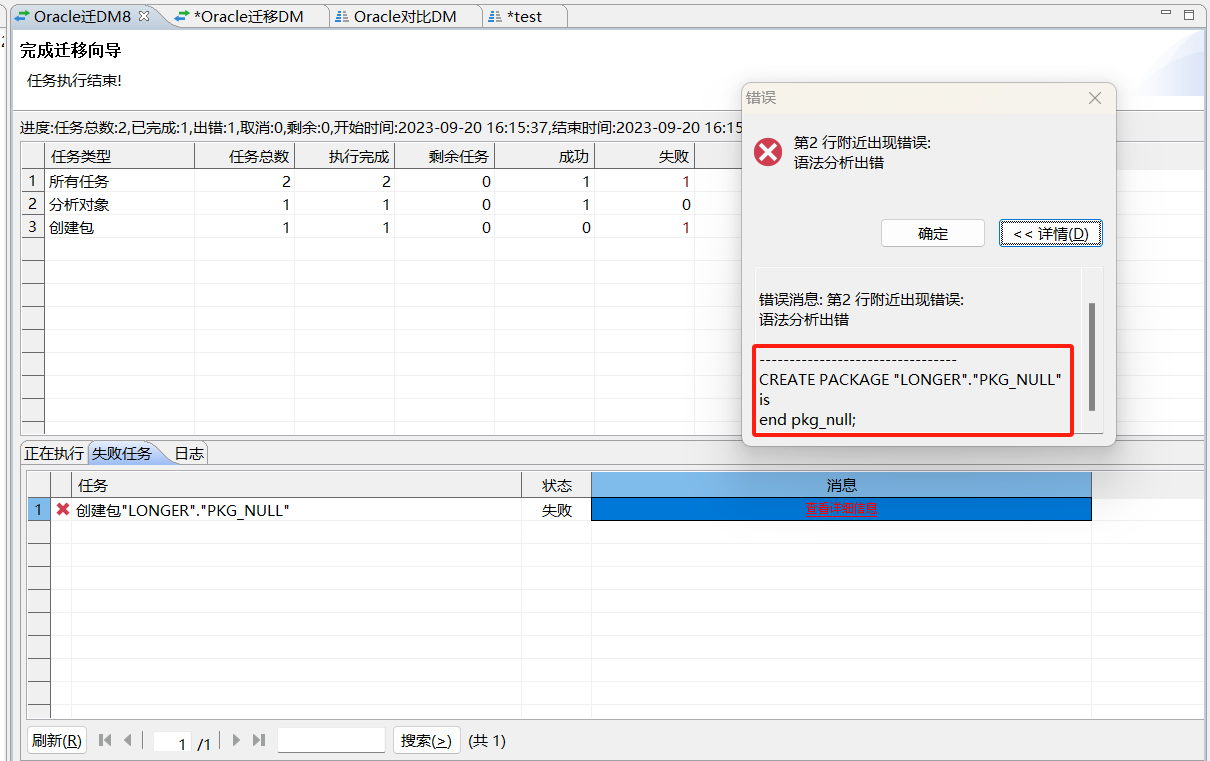Screen dimensions: 1210x761
Task: Click the migration arrows icon on Oracle迁DM8 tab
Action: coord(21,15)
